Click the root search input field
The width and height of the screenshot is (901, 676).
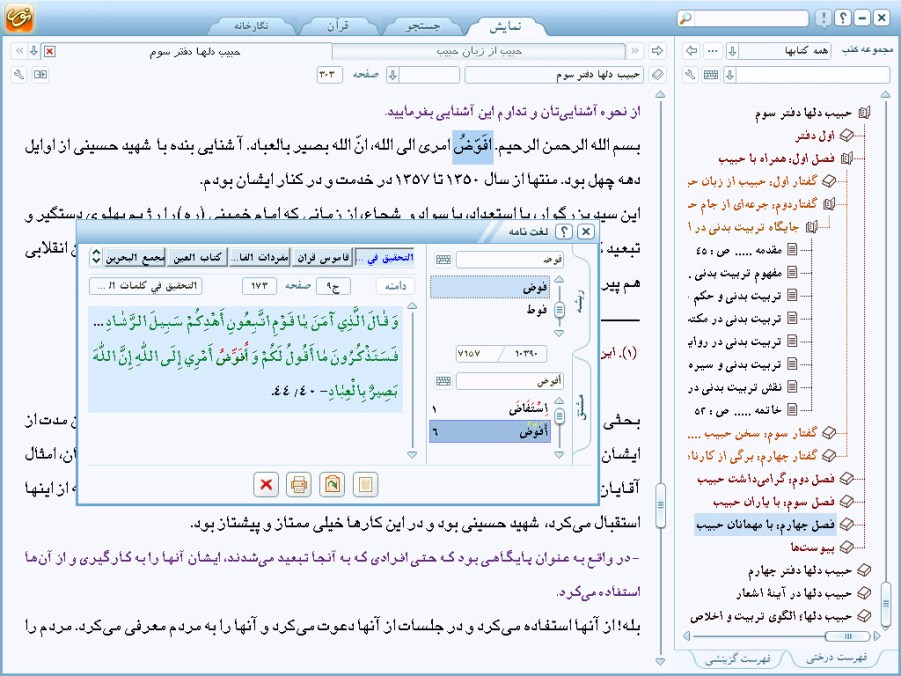[x=510, y=260]
